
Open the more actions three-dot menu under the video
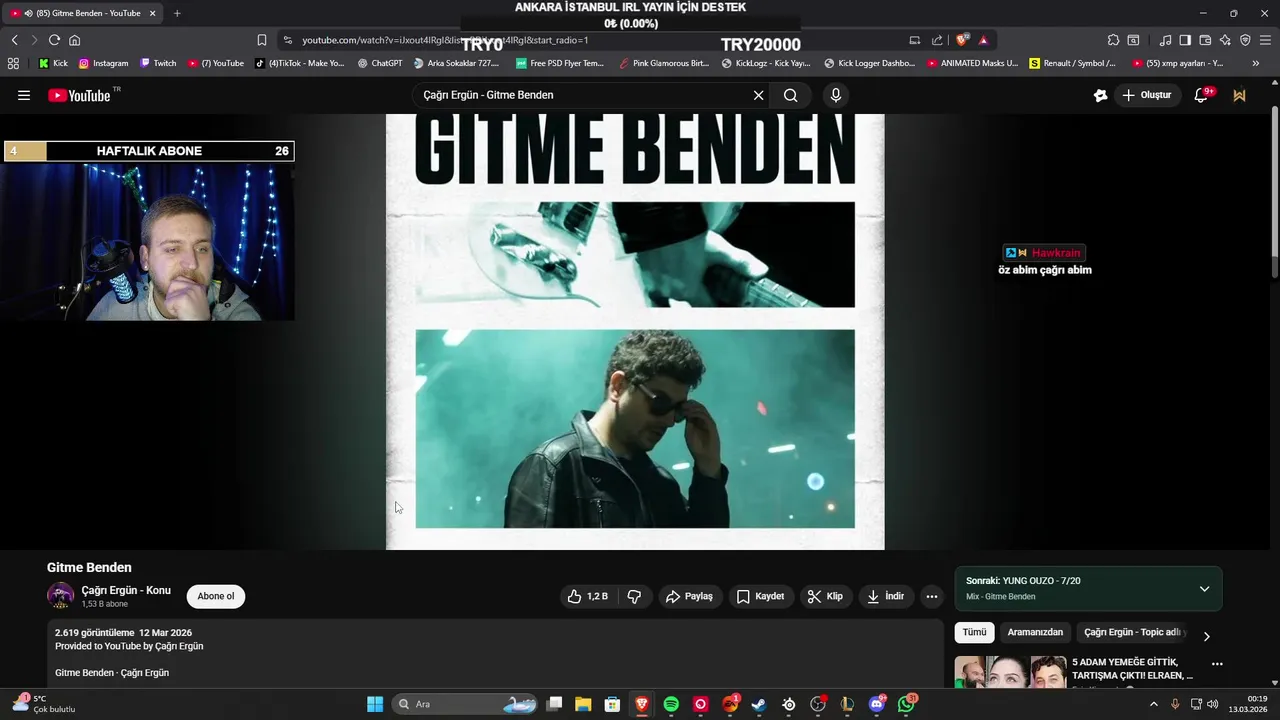pos(932,596)
